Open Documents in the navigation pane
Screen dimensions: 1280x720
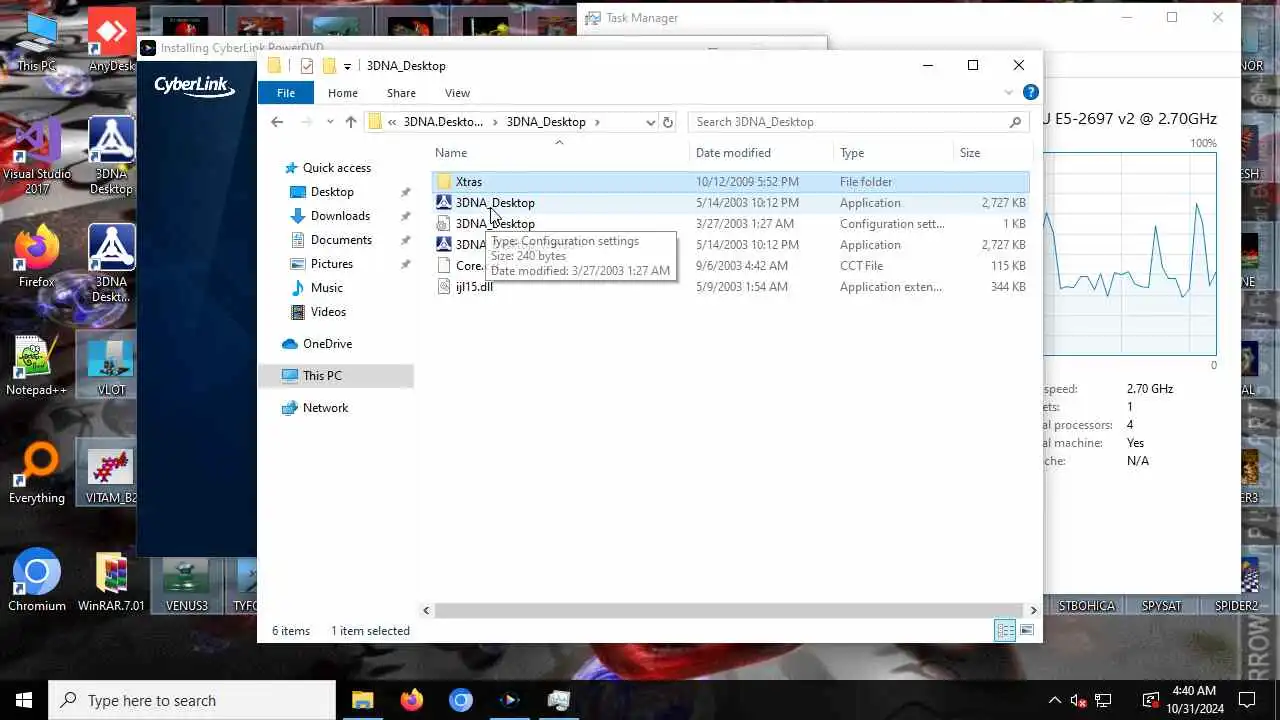point(341,240)
